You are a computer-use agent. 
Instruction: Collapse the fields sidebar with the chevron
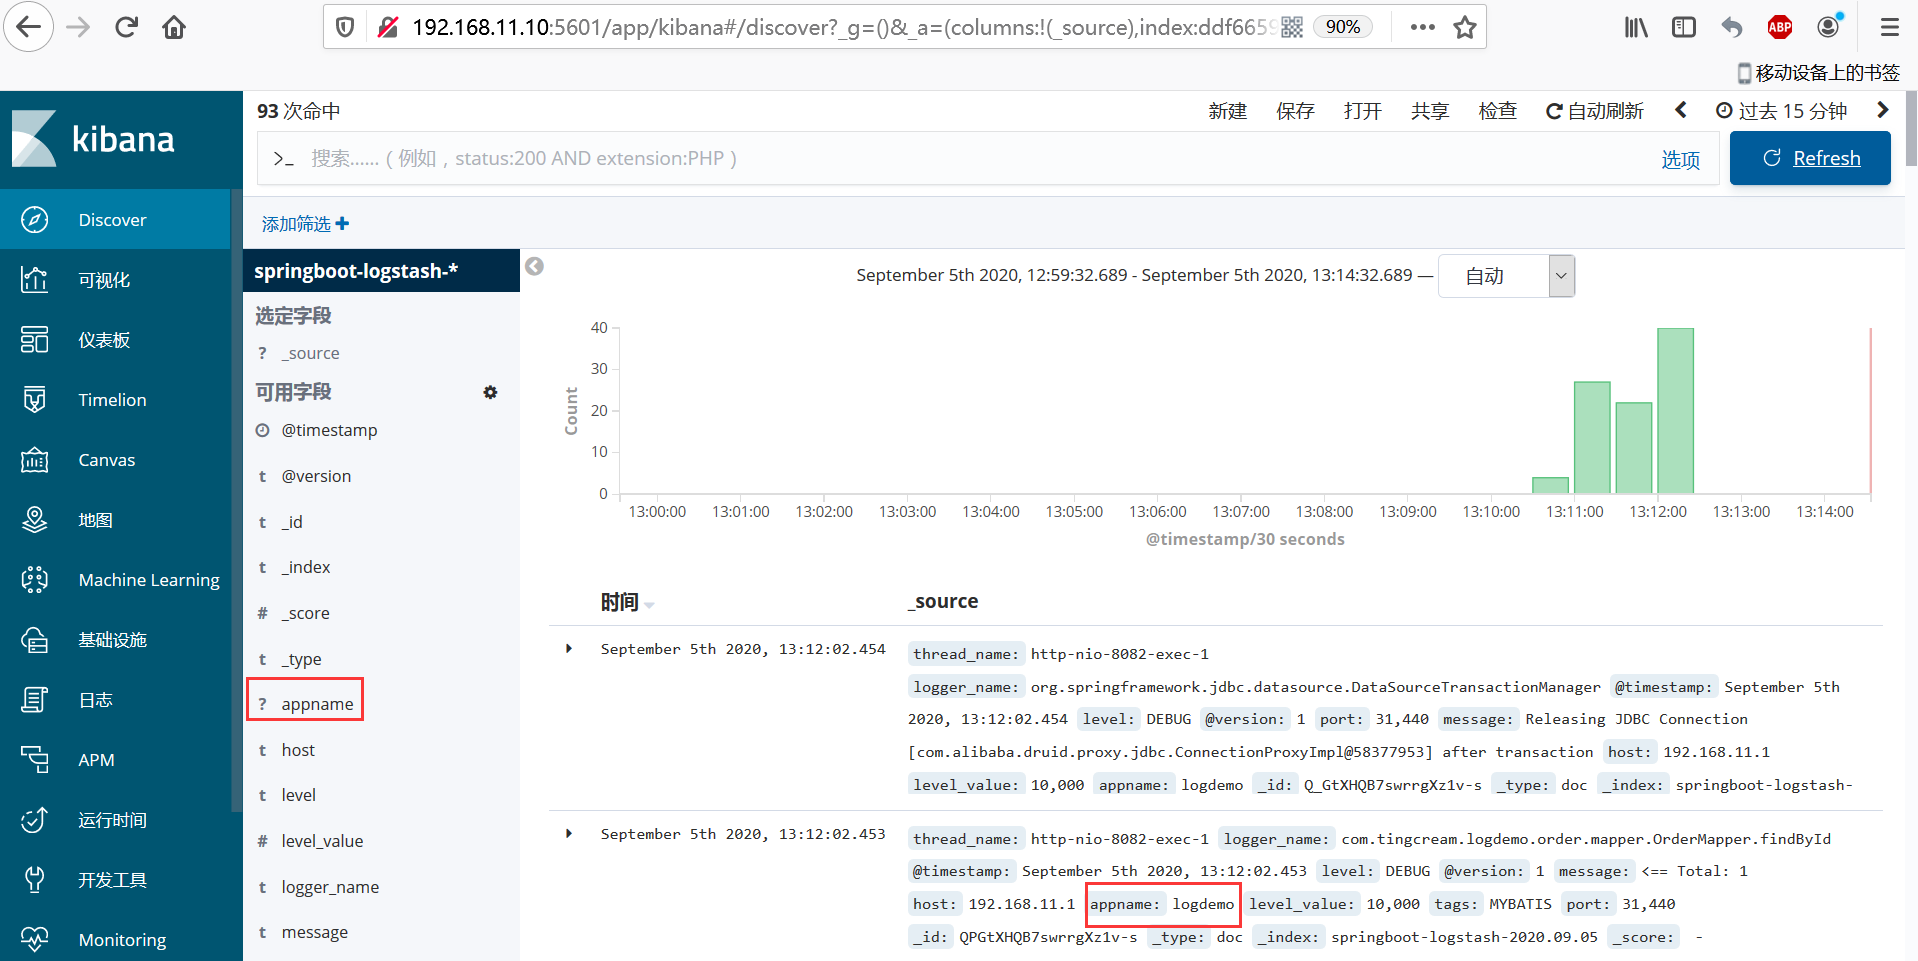pyautogui.click(x=533, y=267)
